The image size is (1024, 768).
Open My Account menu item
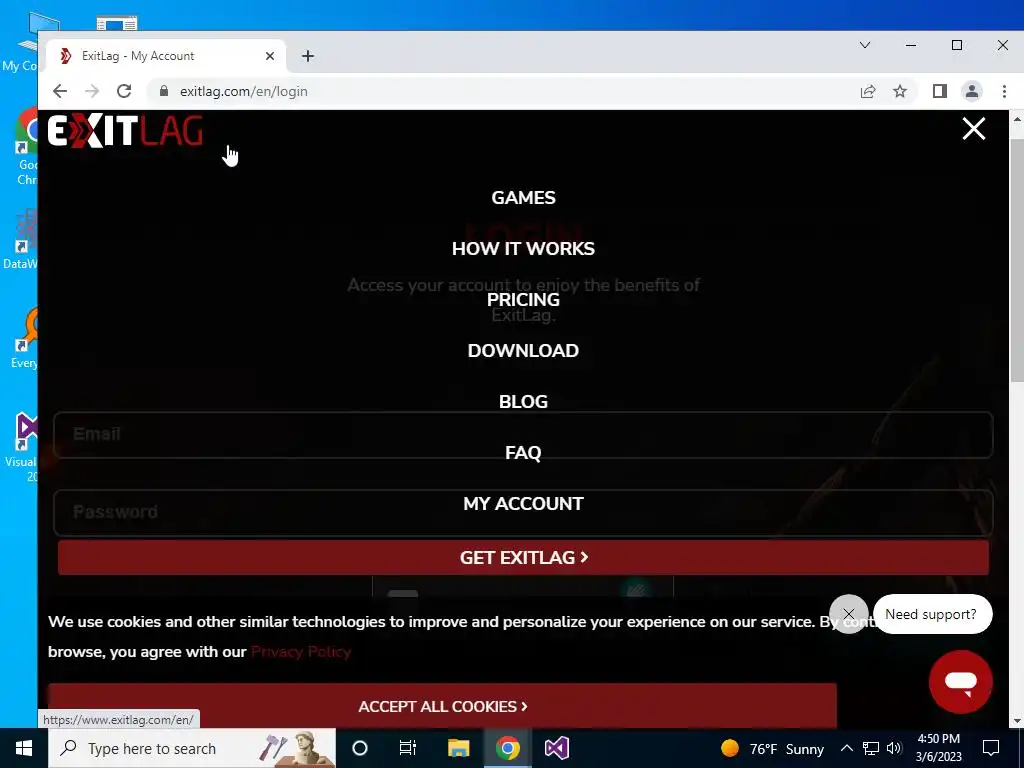pyautogui.click(x=523, y=504)
